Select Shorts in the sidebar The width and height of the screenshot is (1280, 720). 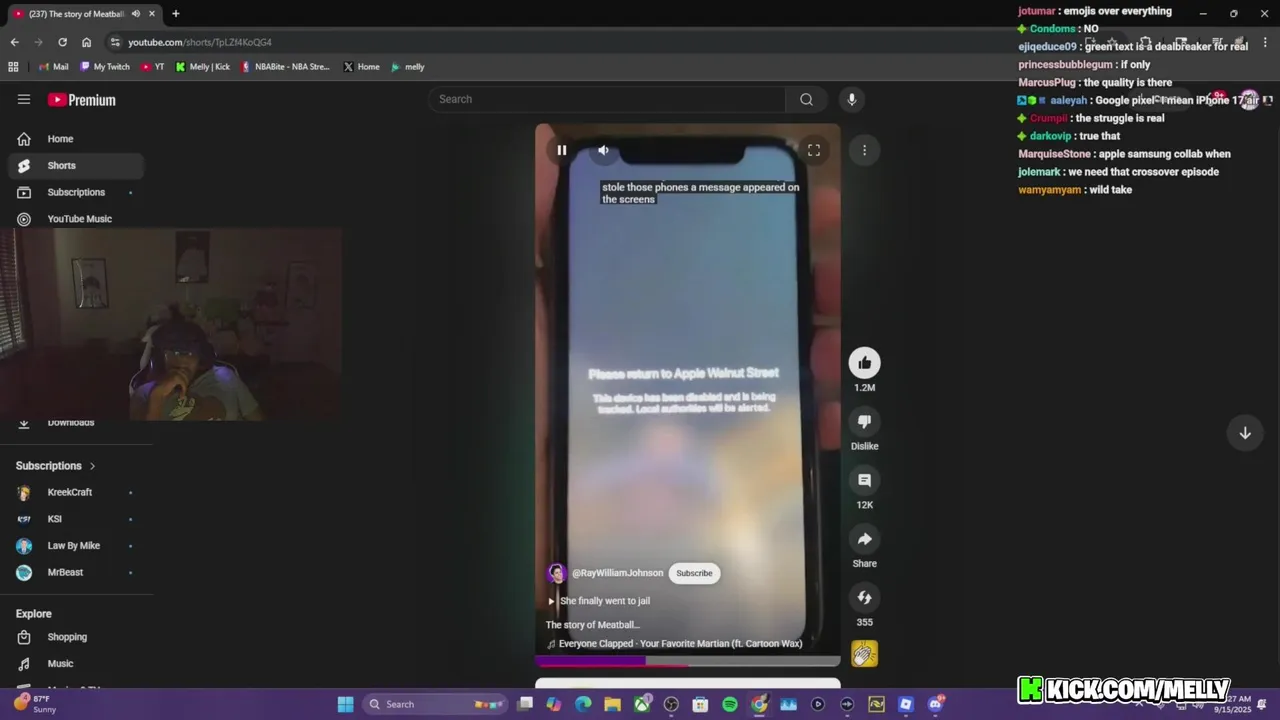76,165
